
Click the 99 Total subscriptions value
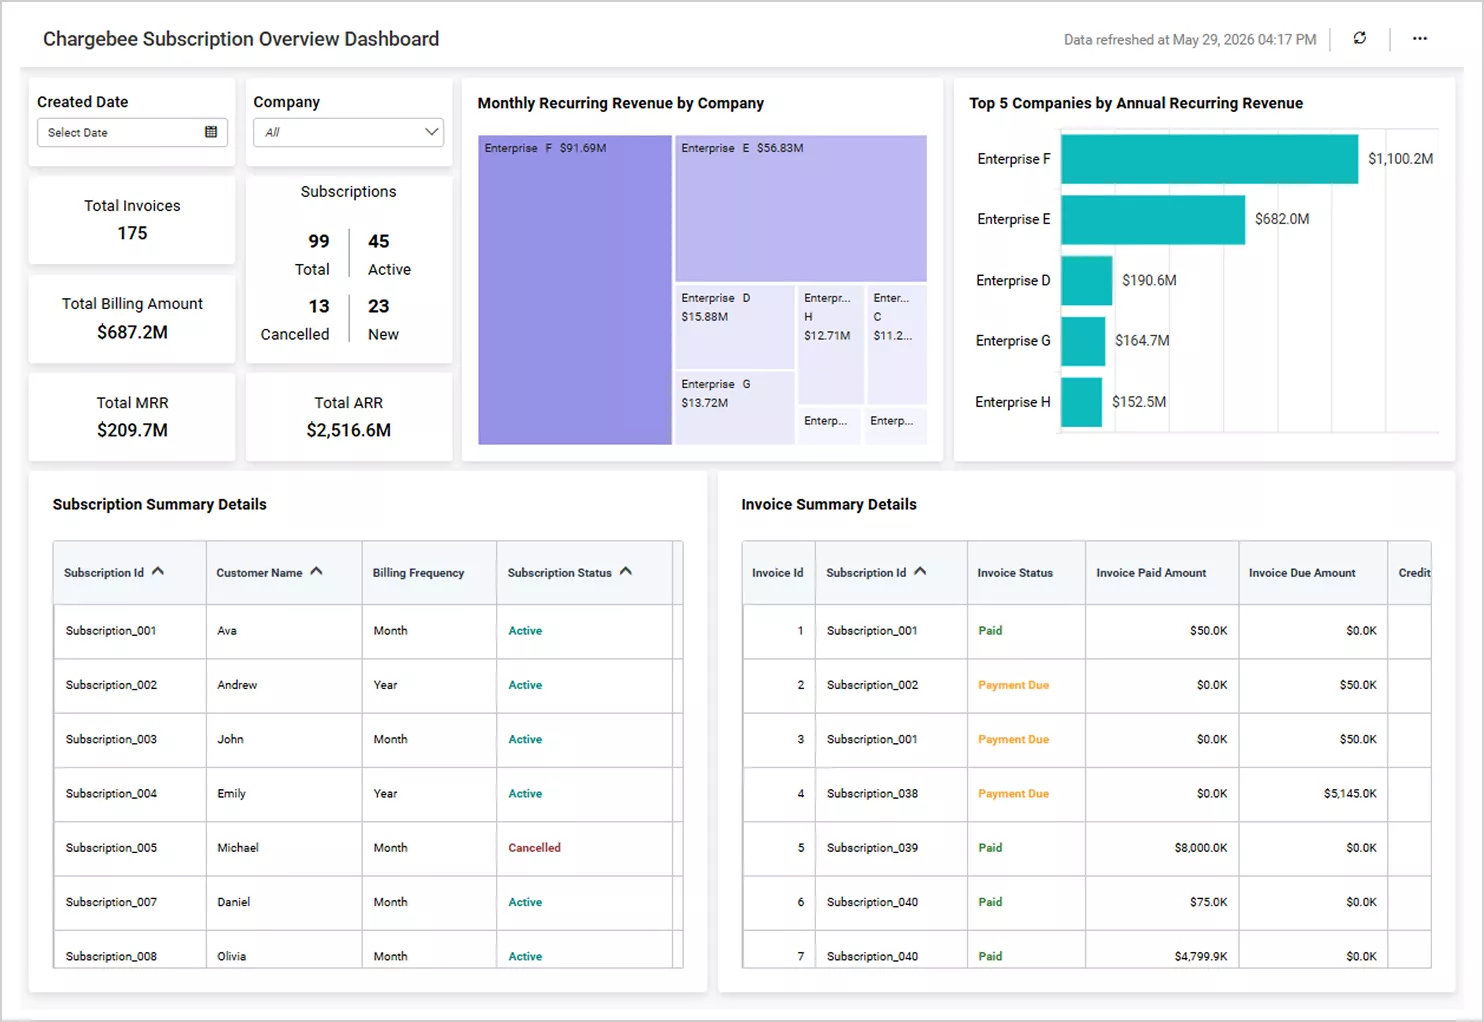pos(319,241)
